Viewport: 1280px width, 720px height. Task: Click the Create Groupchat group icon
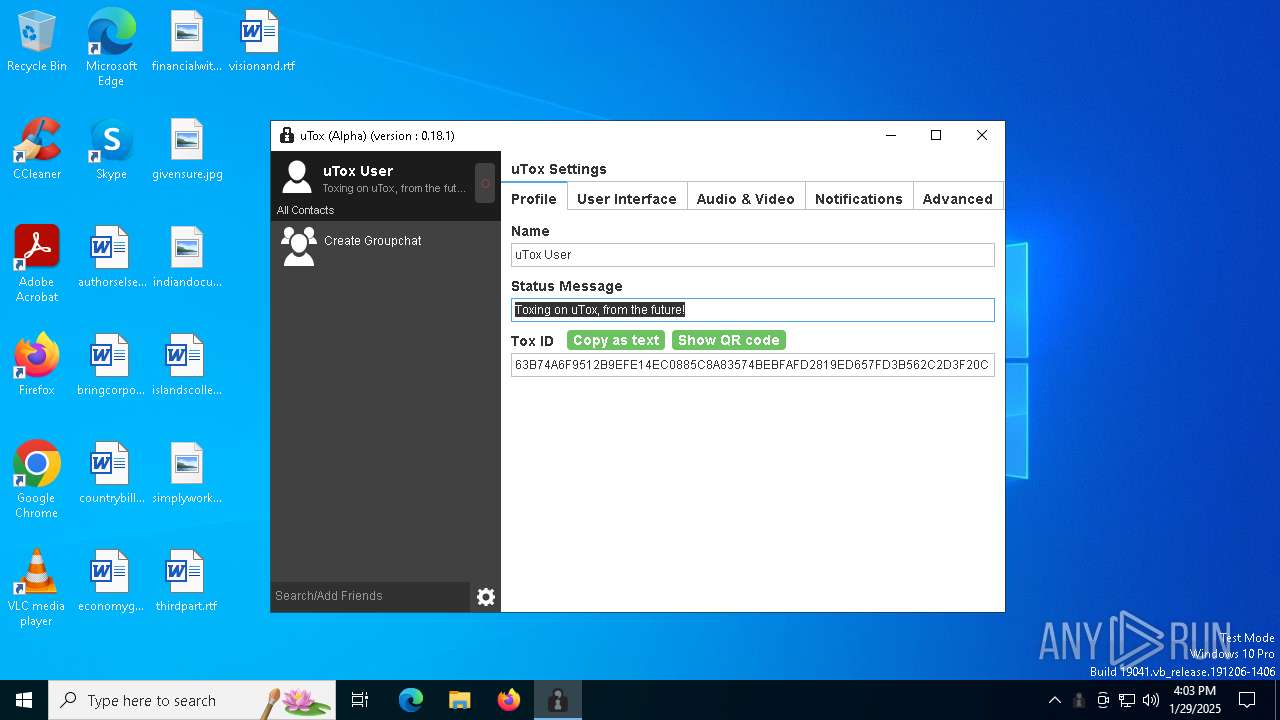[x=299, y=246]
